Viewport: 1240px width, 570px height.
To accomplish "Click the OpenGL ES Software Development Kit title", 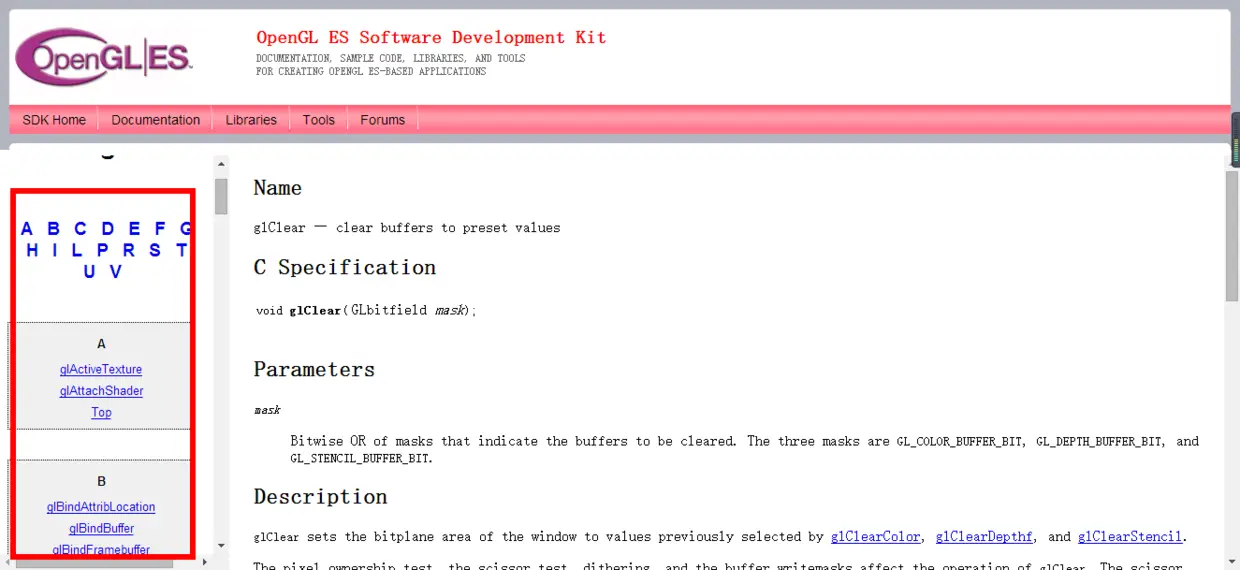I will click(431, 38).
